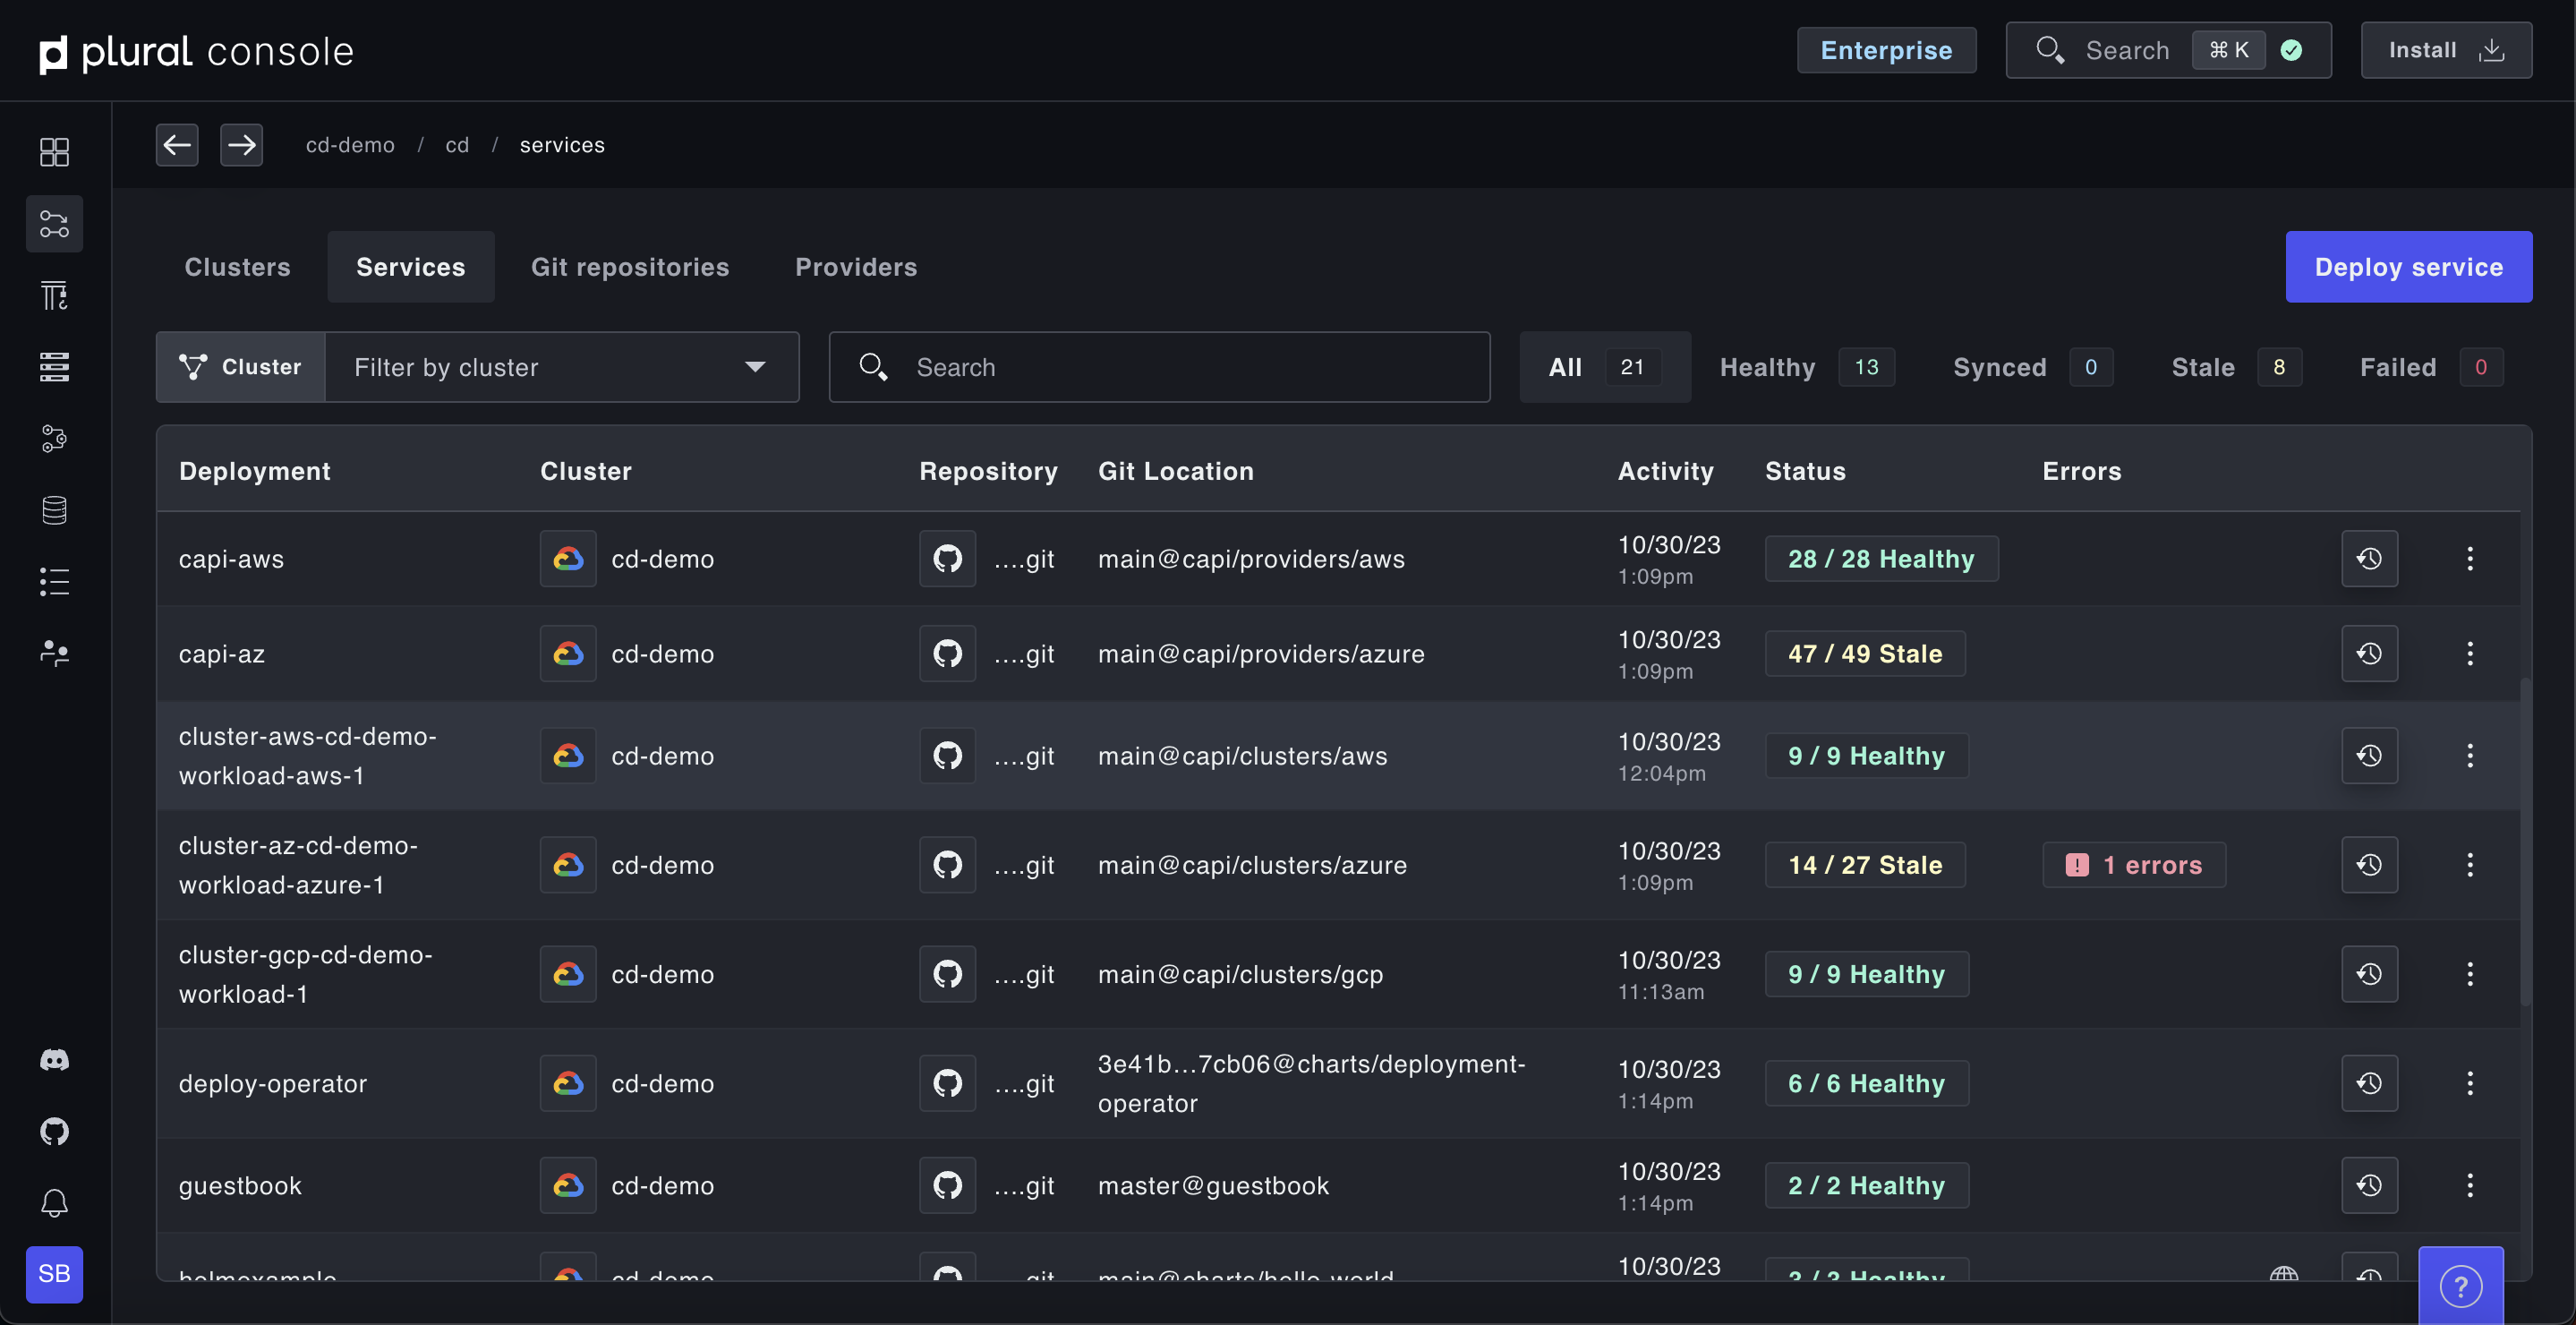Filter services by Failed status
This screenshot has height=1325, width=2576.
[x=2432, y=367]
